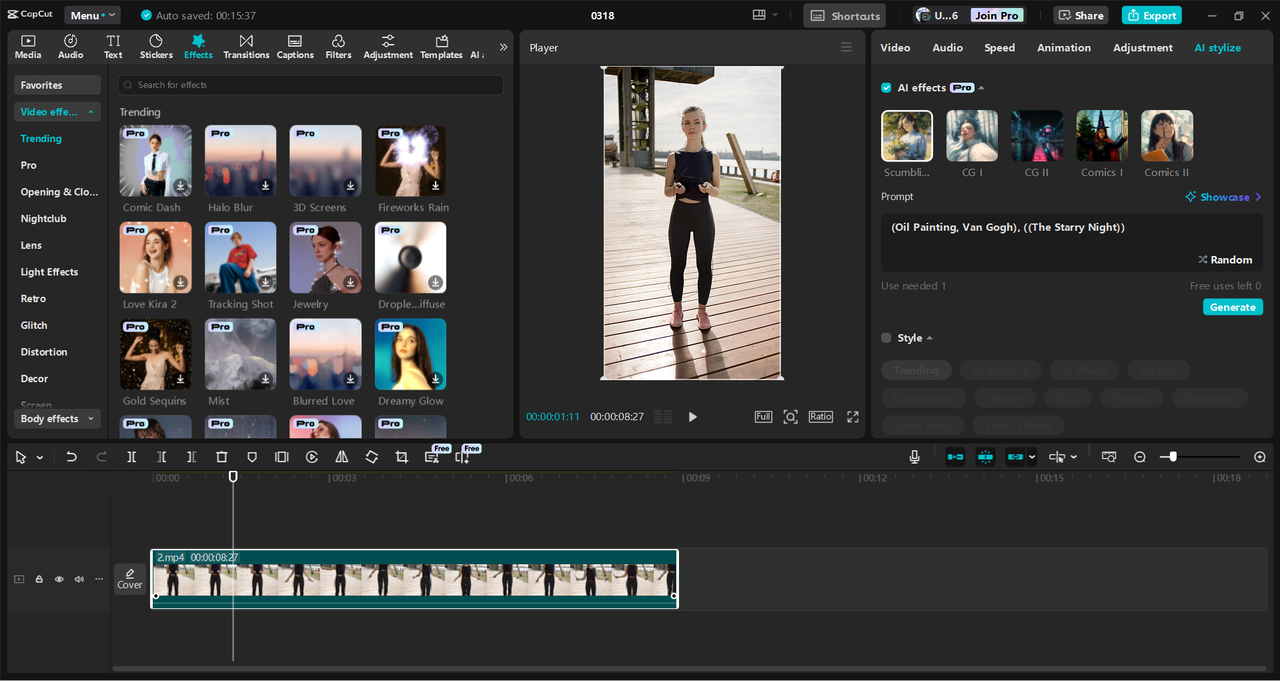
Task: Select the Comics I effect thumbnail
Action: click(x=1101, y=135)
